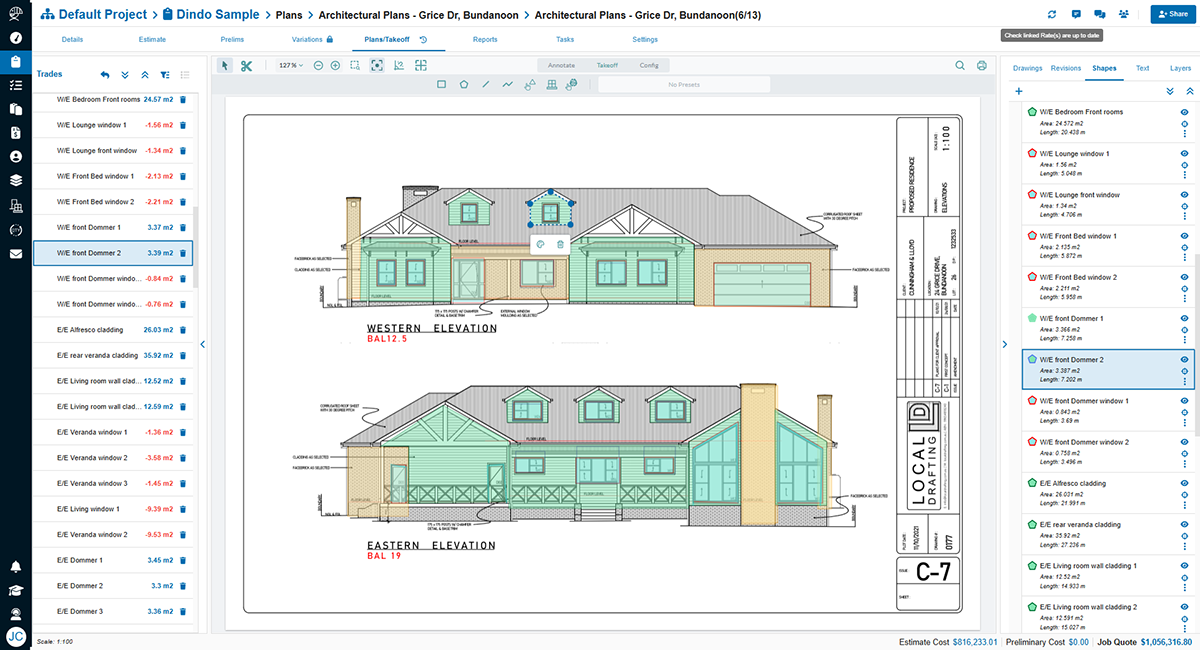Pick the rectangle shape tool
Screen dimensions: 1200x650
[x=441, y=85]
